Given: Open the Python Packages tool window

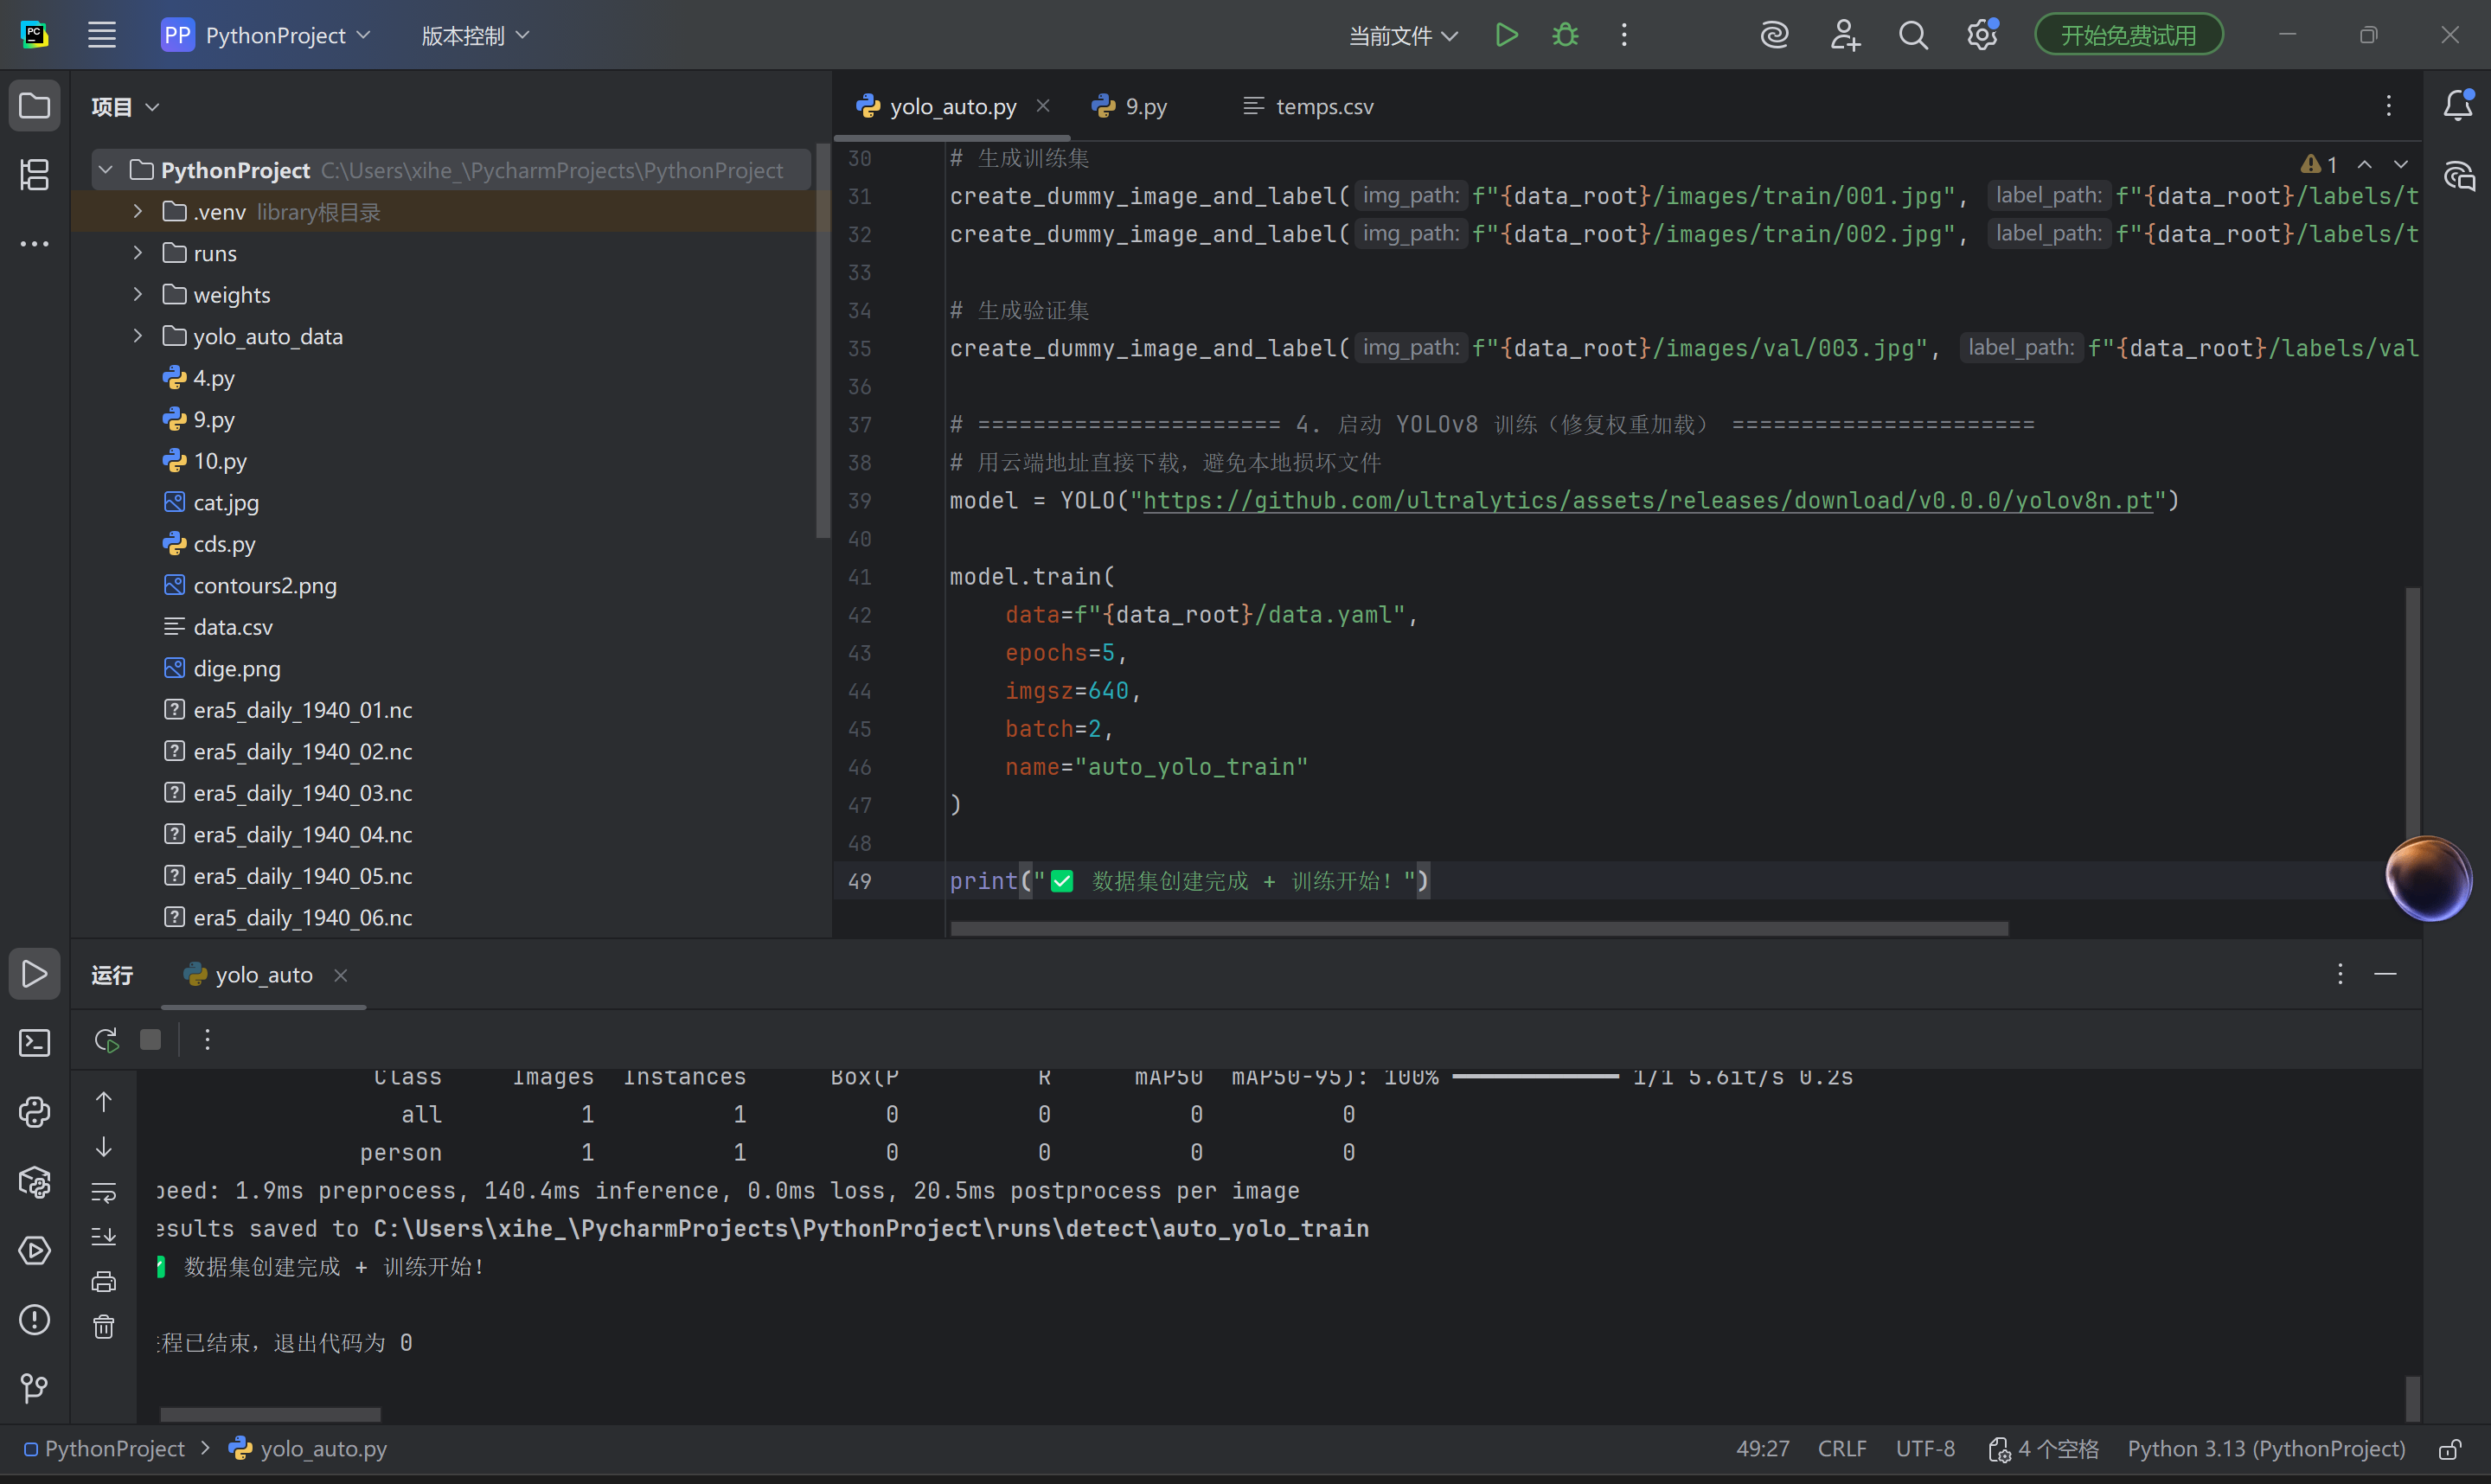Looking at the screenshot, I should tap(34, 1182).
